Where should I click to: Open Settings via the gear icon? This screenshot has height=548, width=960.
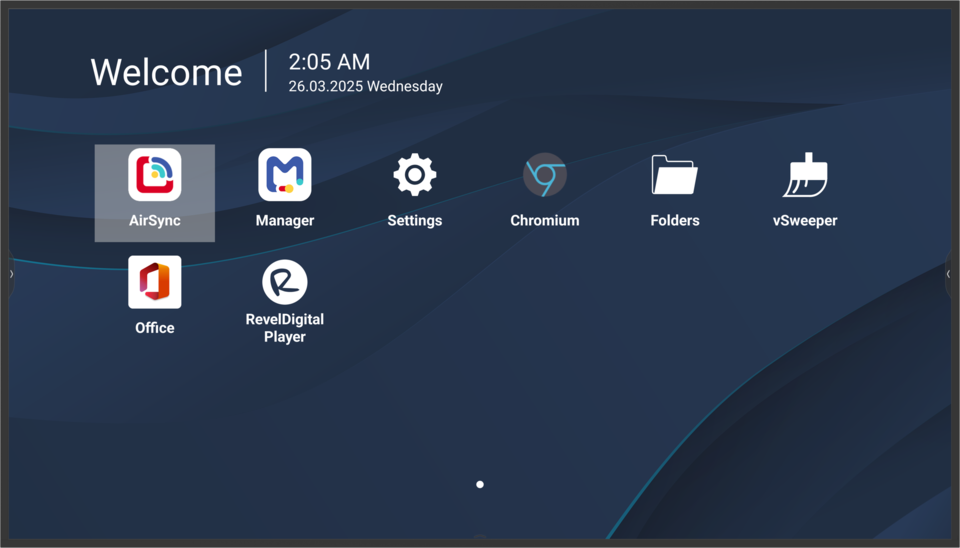415,176
